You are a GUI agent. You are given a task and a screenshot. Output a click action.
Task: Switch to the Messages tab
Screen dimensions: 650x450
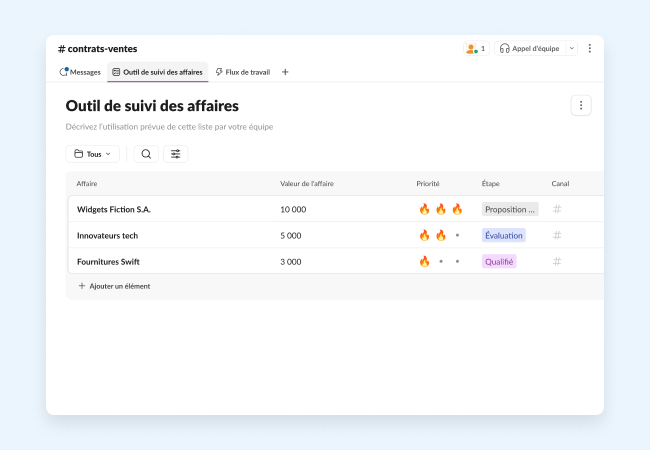click(80, 72)
